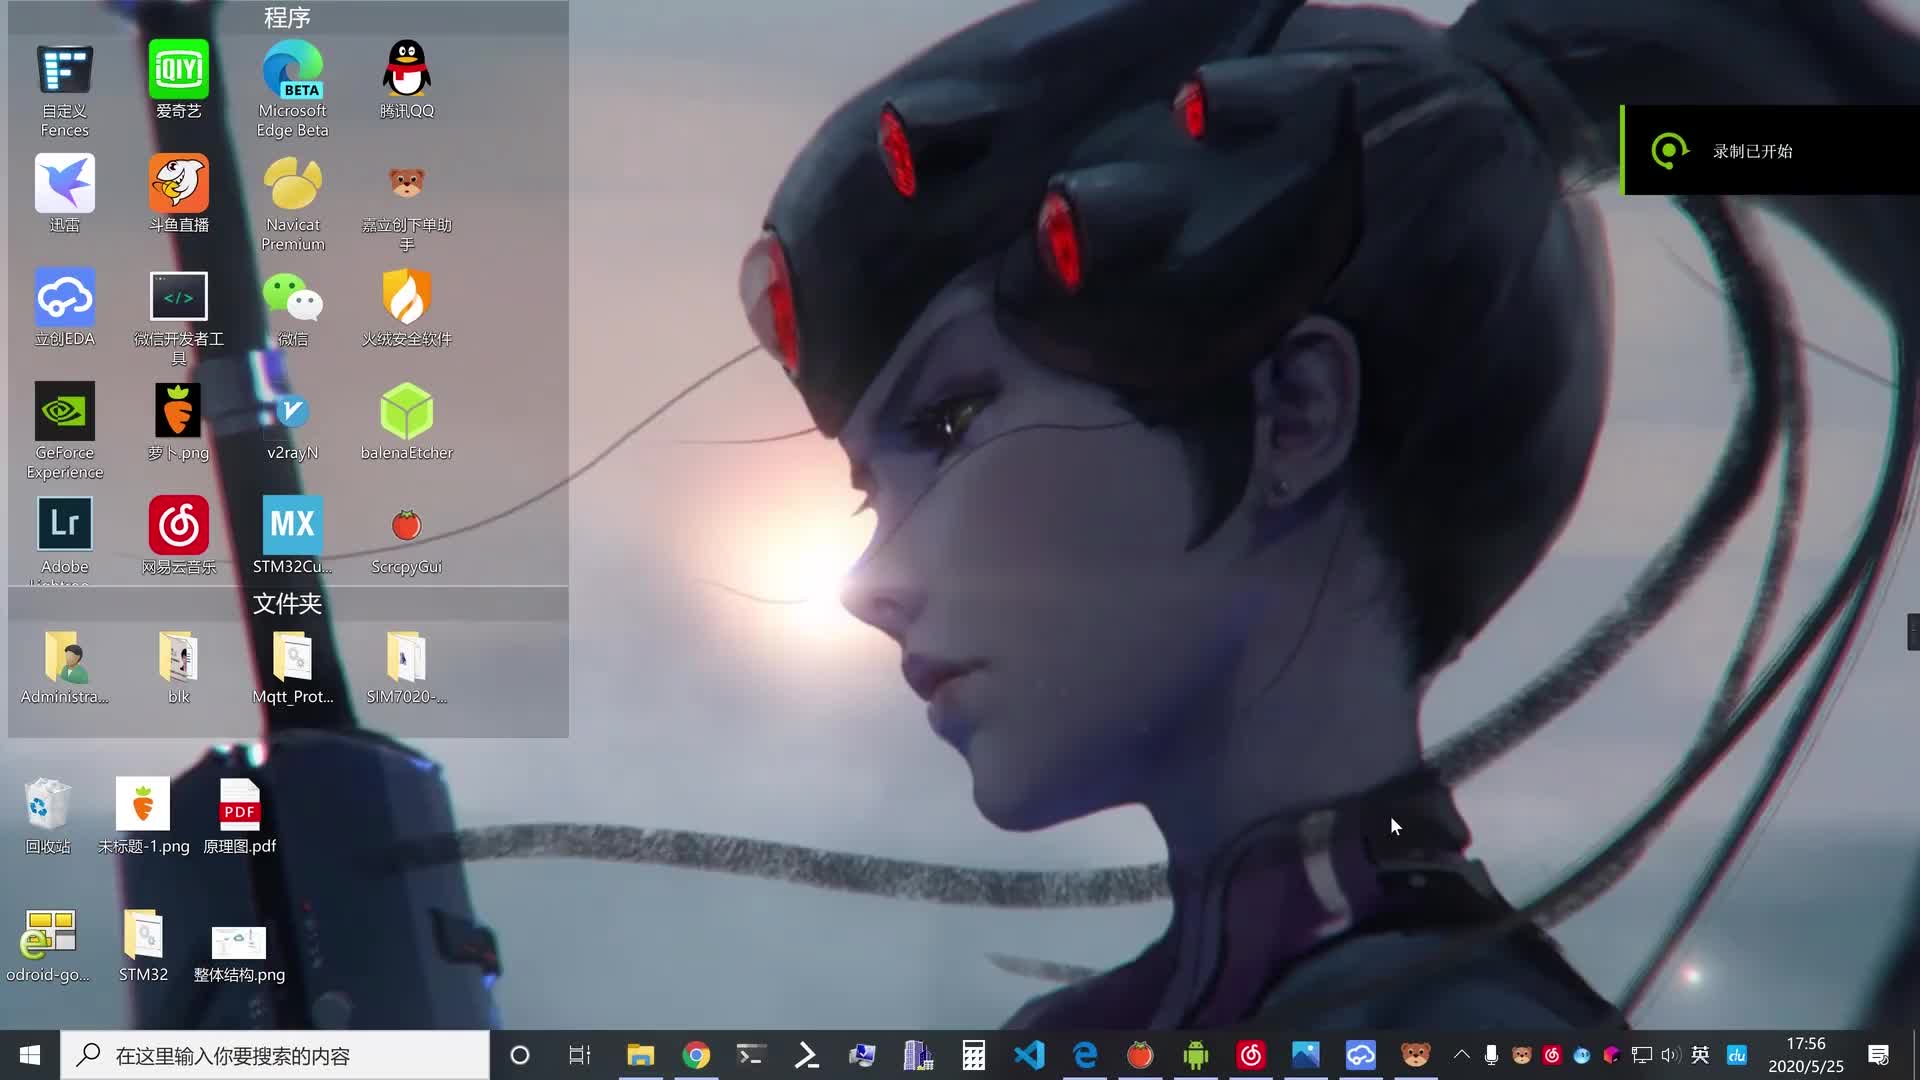Open the 火绒安全软件 shortcut
This screenshot has height=1080, width=1920.
[407, 308]
